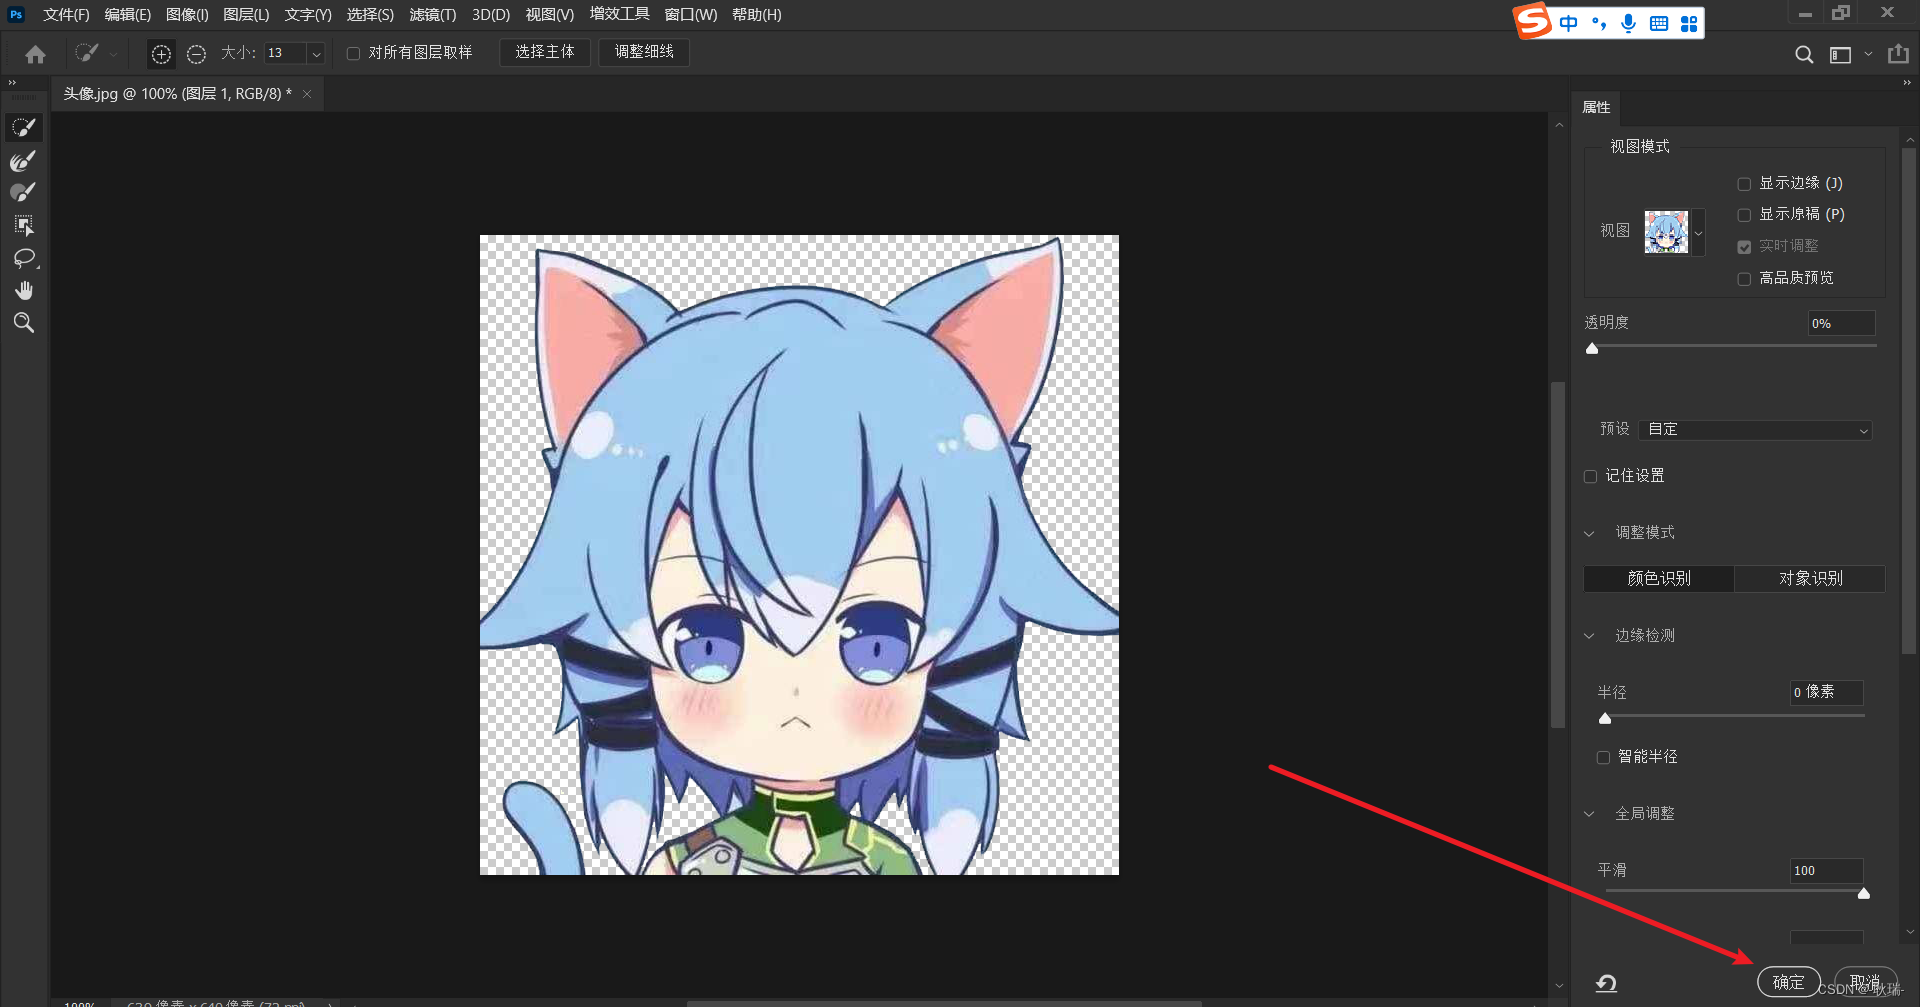Image resolution: width=1920 pixels, height=1007 pixels.
Task: Adjust the 透明度 slider handle
Action: click(x=1592, y=349)
